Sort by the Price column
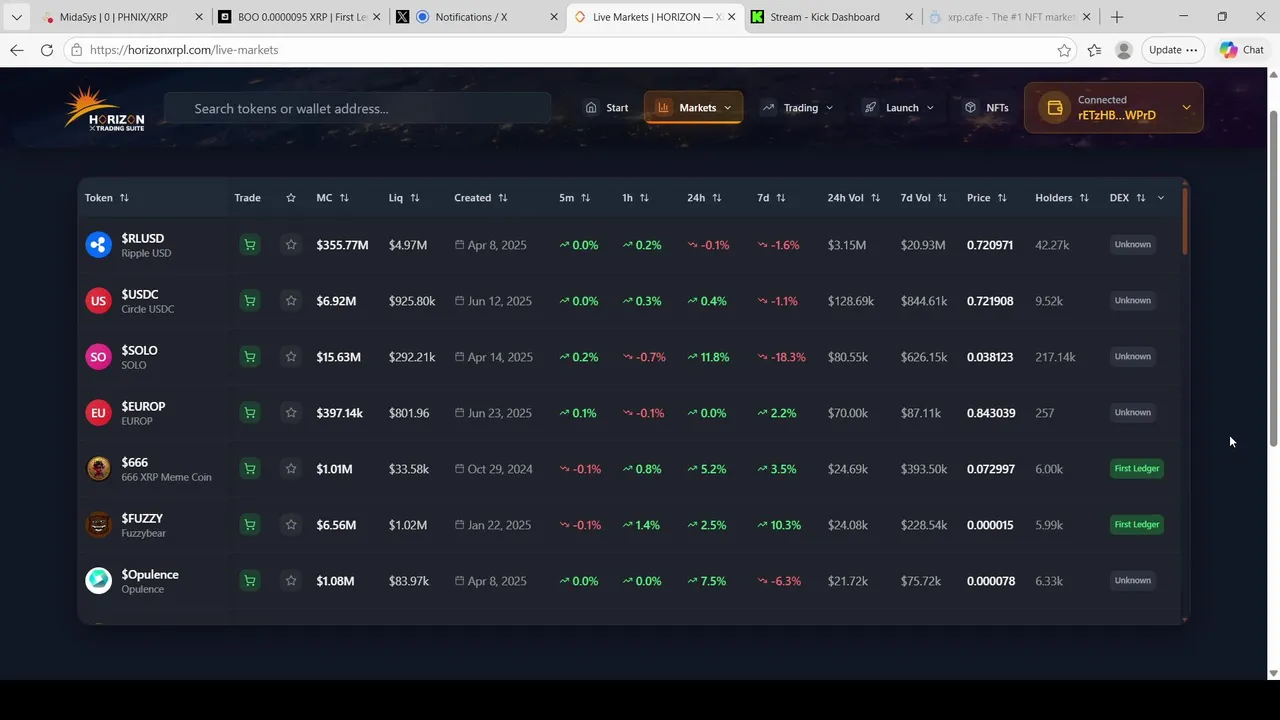The height and width of the screenshot is (720, 1280). pos(987,198)
